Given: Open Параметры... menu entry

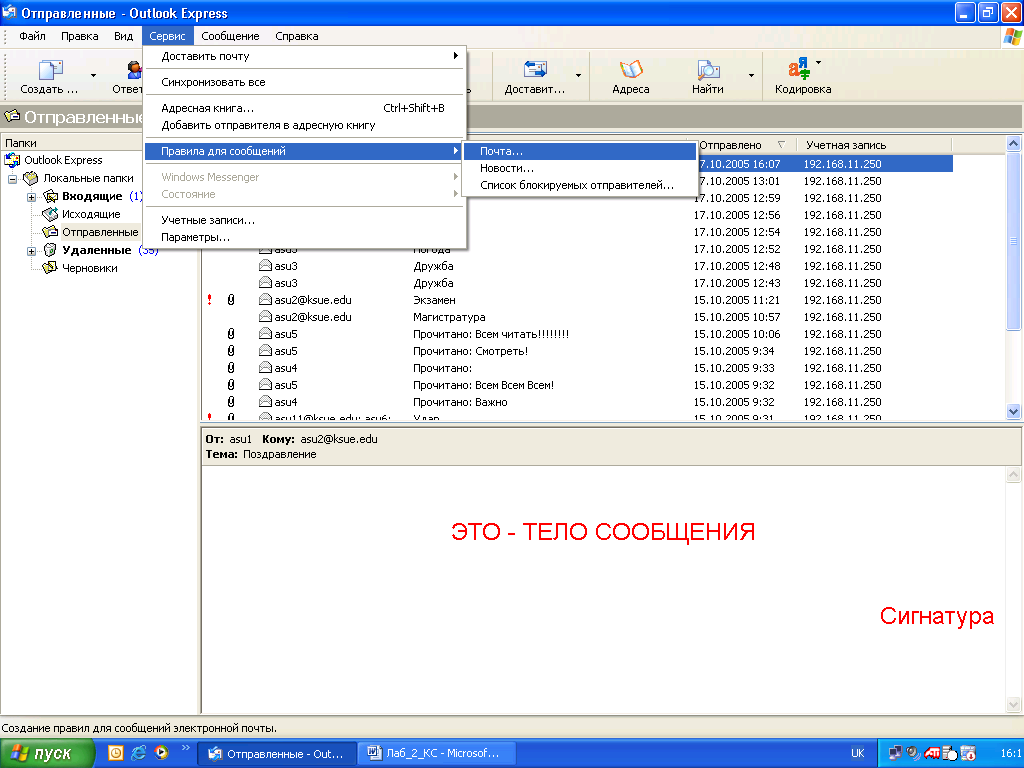Looking at the screenshot, I should pyautogui.click(x=304, y=238).
